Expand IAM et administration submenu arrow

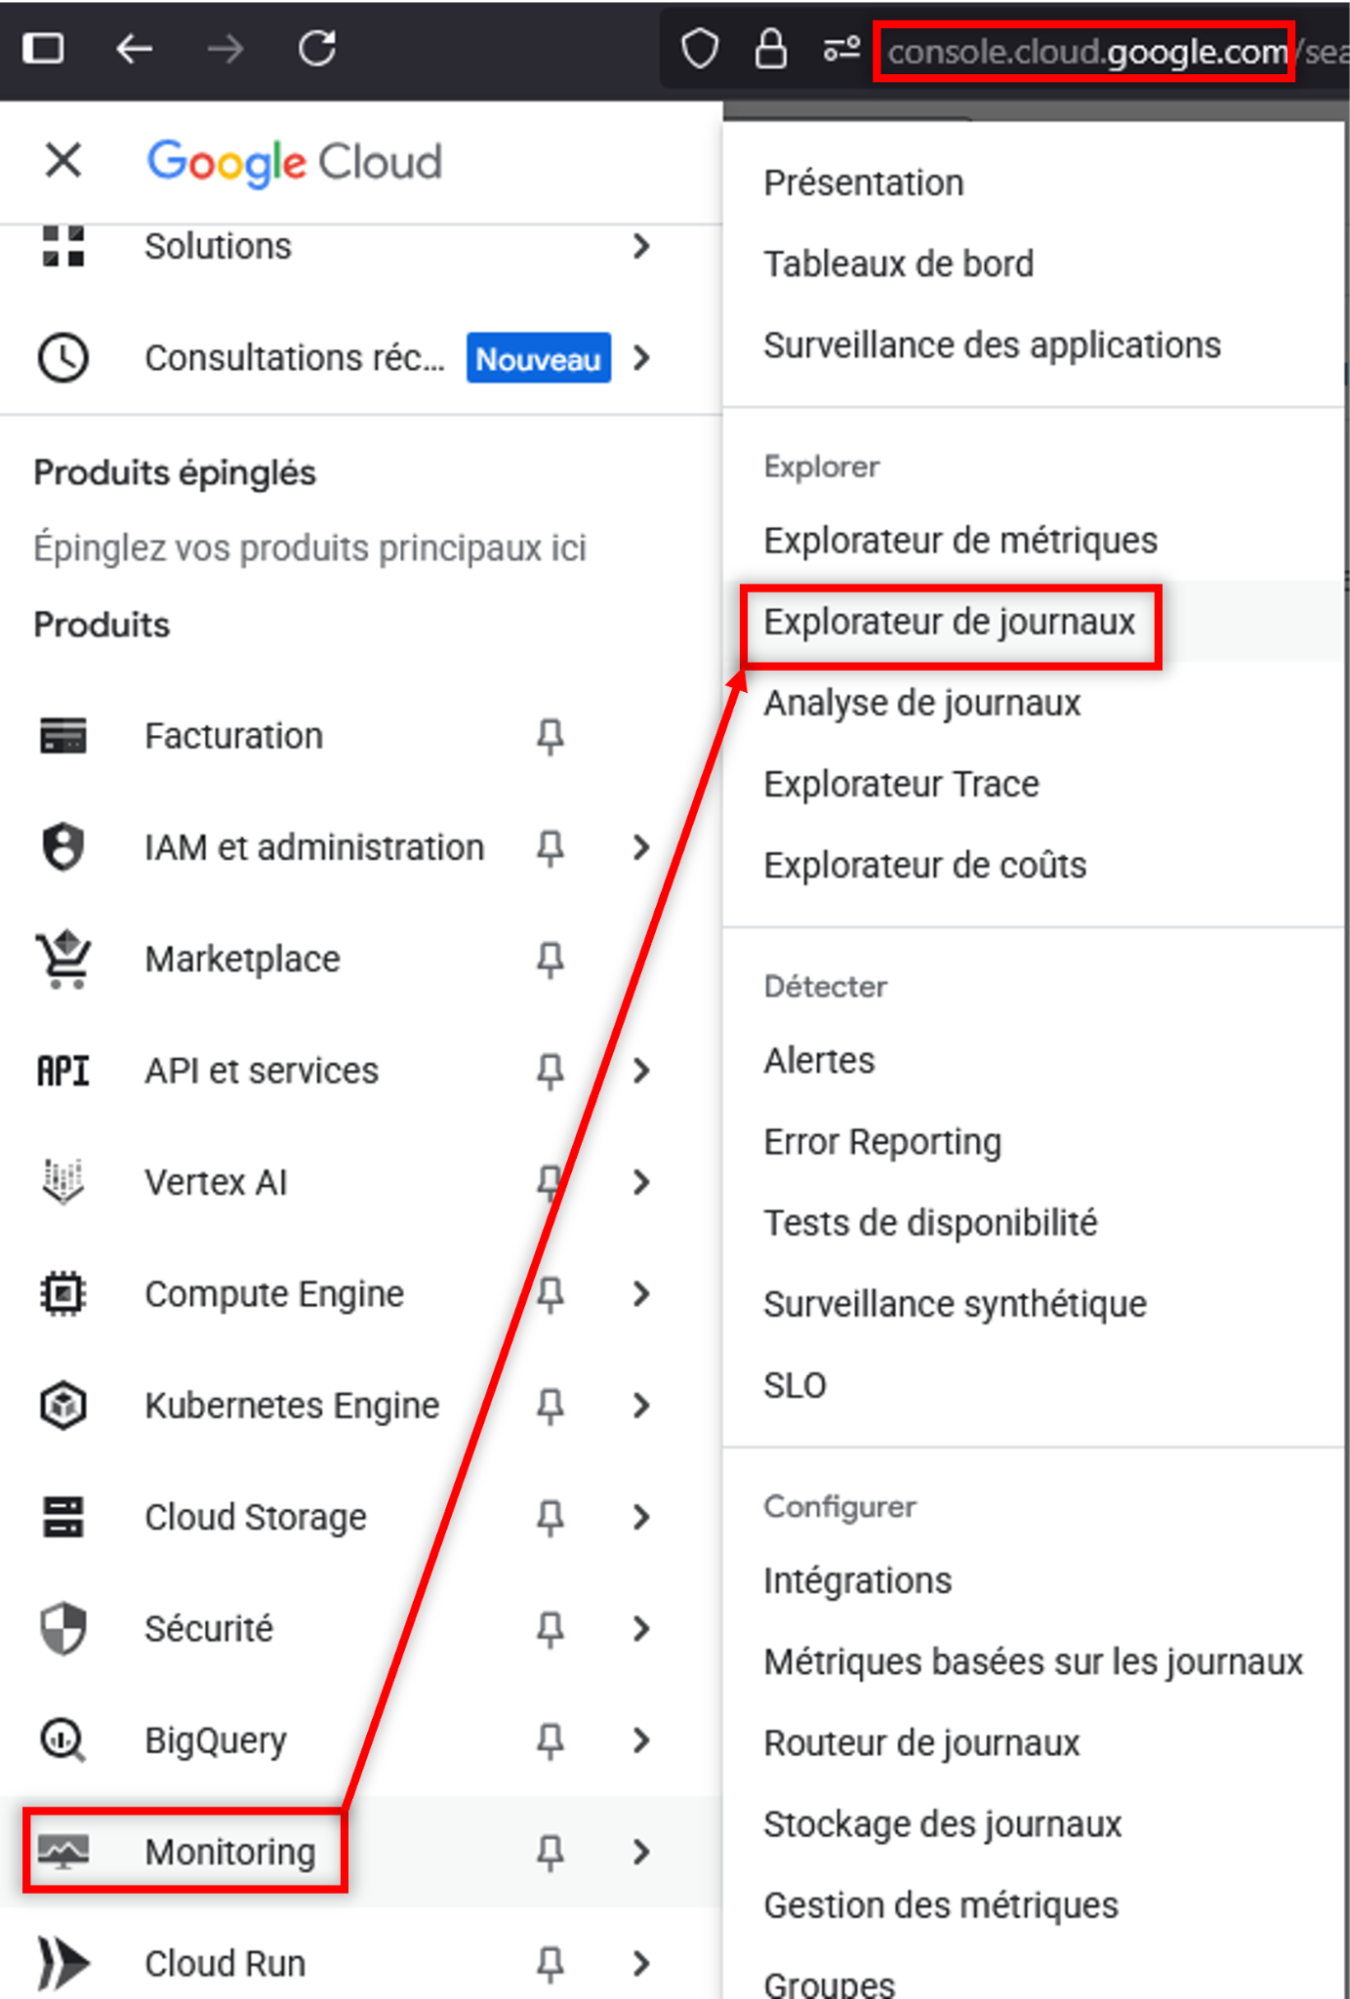point(642,848)
